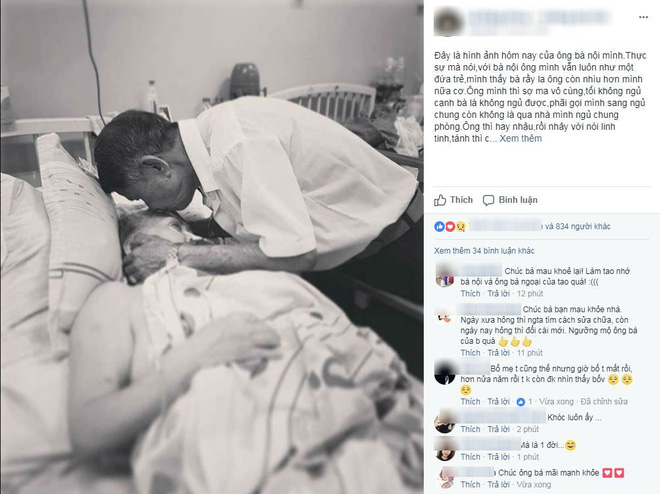Click the 12 phút timestamp on first comment
660x494 pixels.
click(x=530, y=293)
